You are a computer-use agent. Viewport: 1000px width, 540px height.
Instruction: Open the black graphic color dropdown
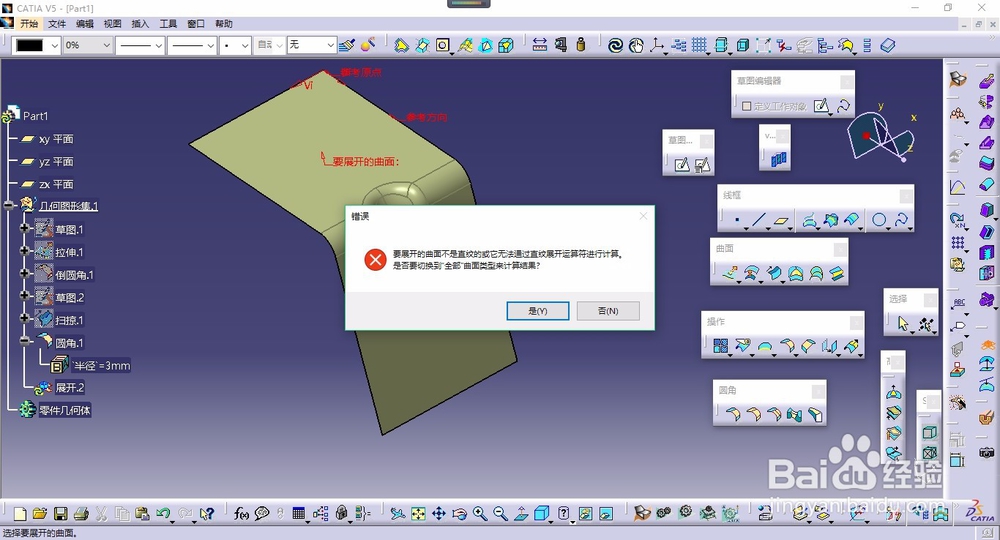coord(36,45)
